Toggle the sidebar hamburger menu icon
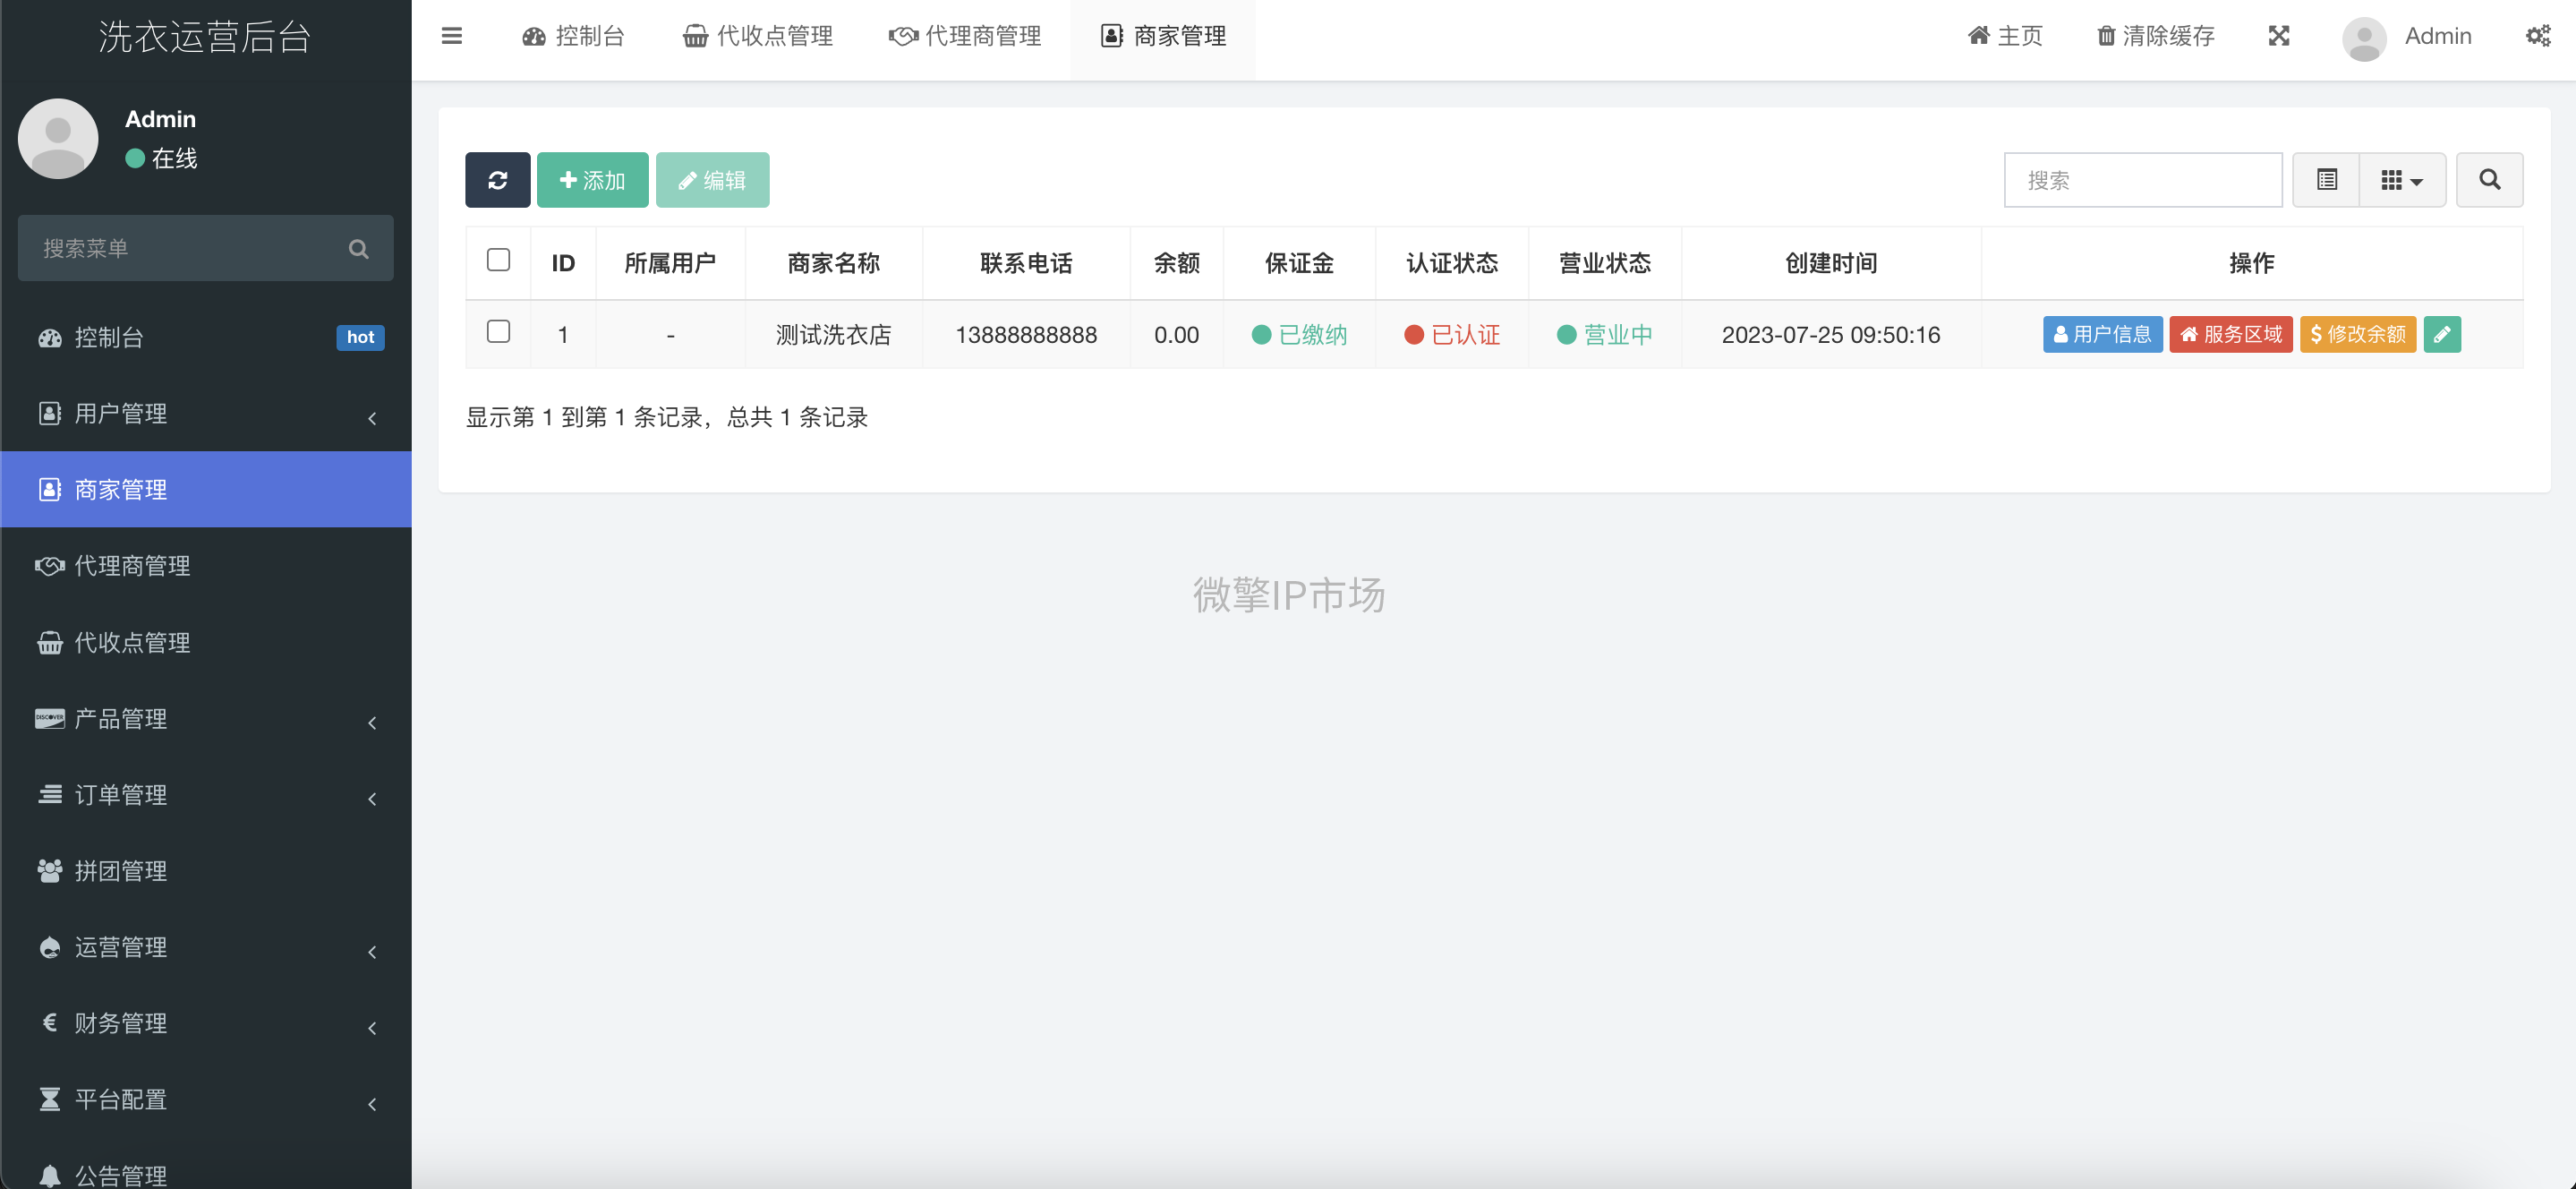Viewport: 2576px width, 1189px height. pyautogui.click(x=451, y=36)
